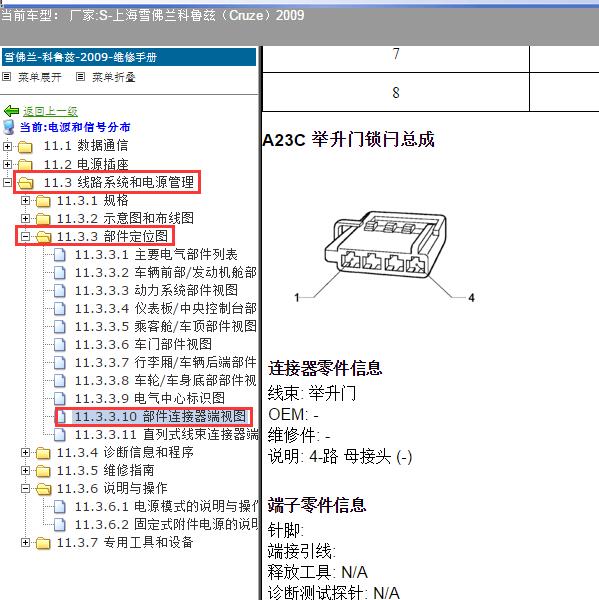Click the page icon of 11.3.3.6
This screenshot has height=600, width=599.
[60, 345]
